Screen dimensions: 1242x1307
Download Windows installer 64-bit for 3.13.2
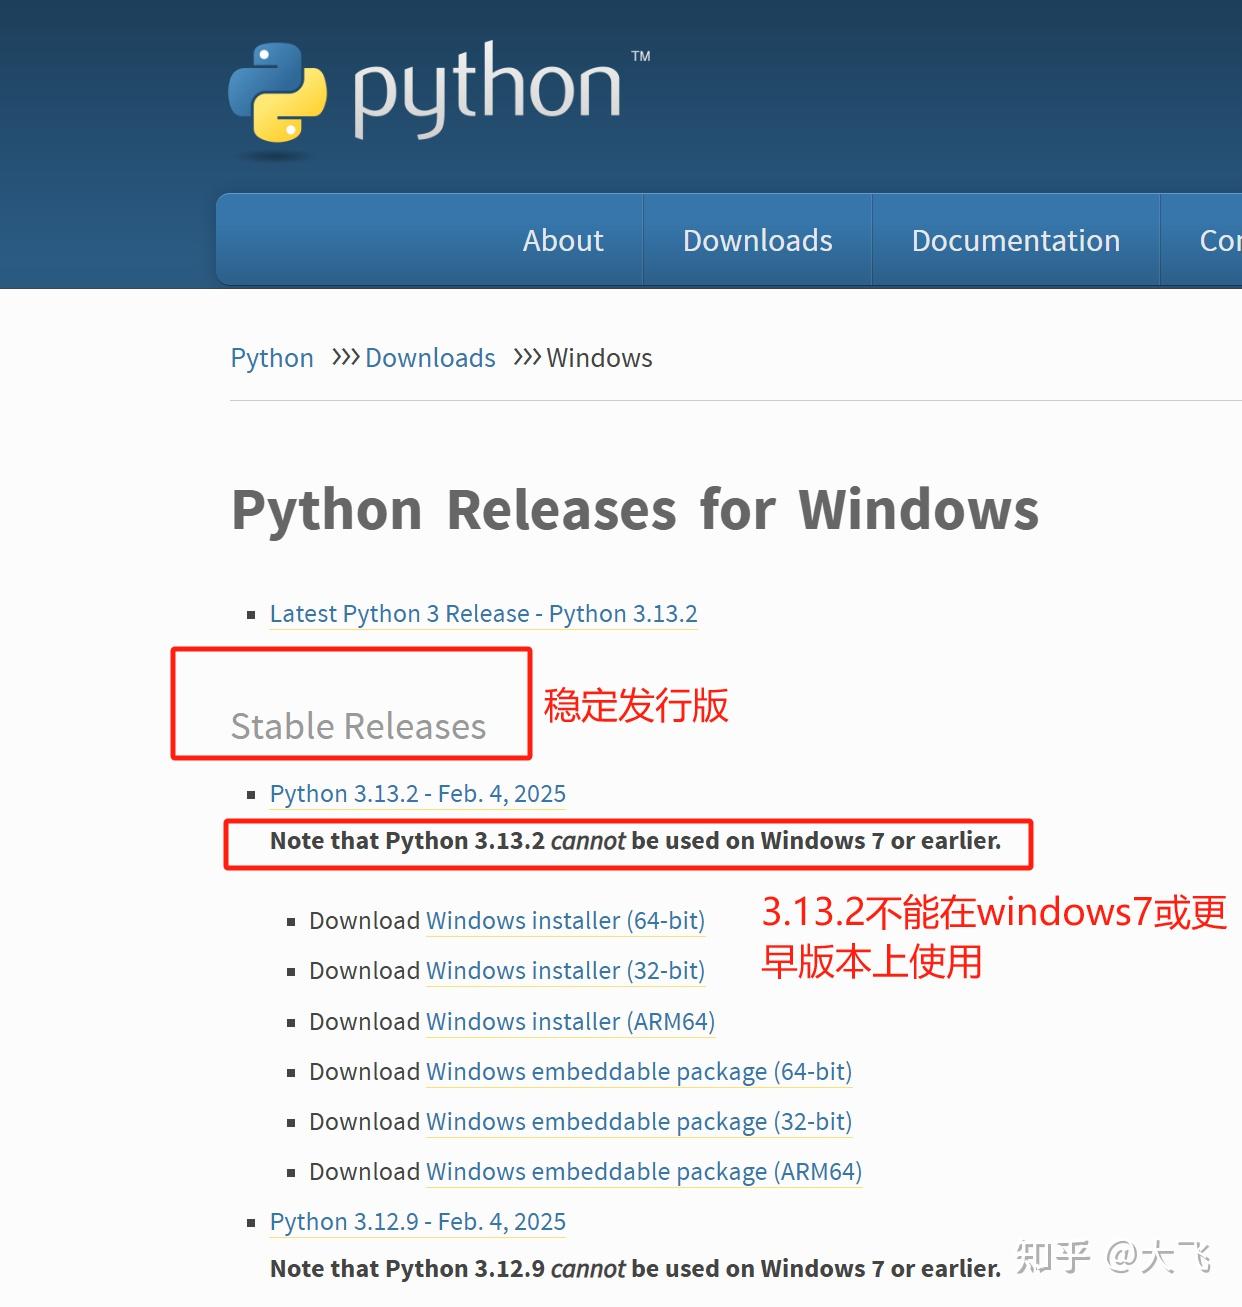coord(565,920)
